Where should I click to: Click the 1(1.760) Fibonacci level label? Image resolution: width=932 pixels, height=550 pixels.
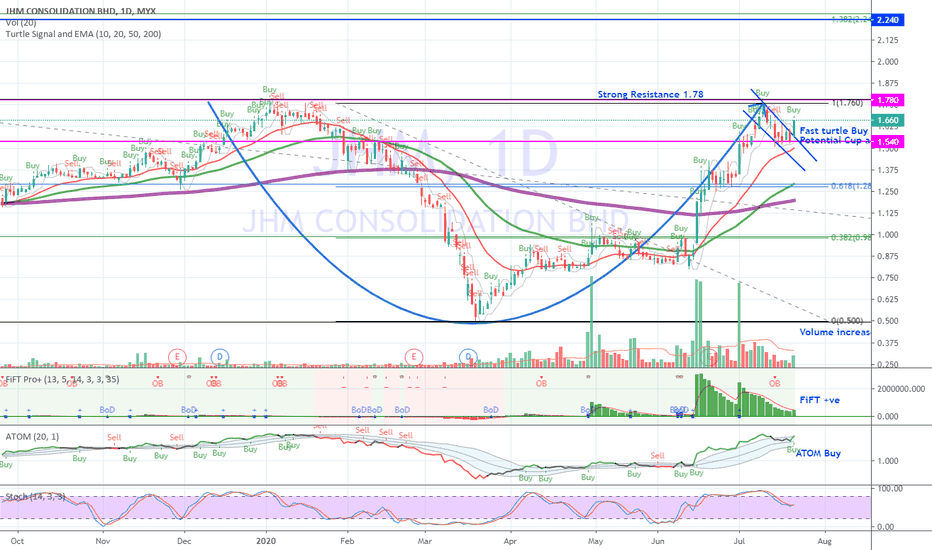click(x=847, y=103)
